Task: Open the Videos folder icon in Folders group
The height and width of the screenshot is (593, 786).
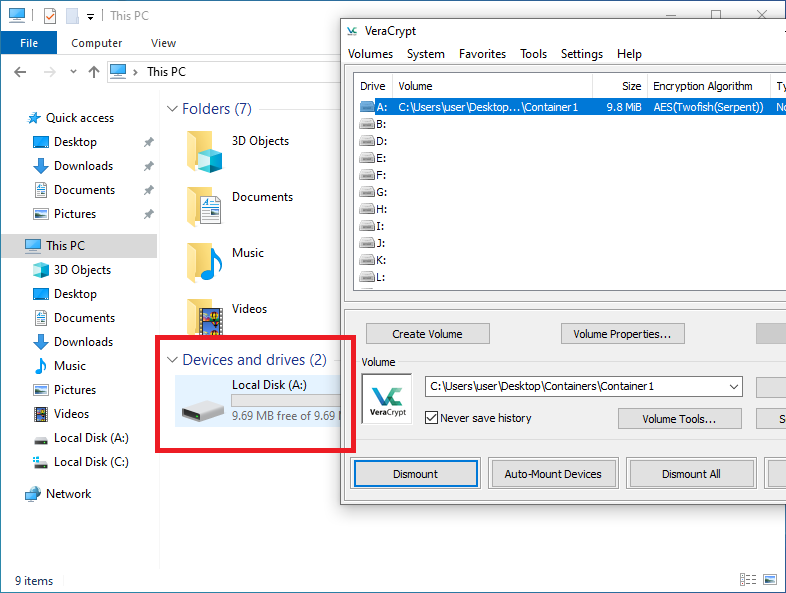Action: pyautogui.click(x=204, y=317)
